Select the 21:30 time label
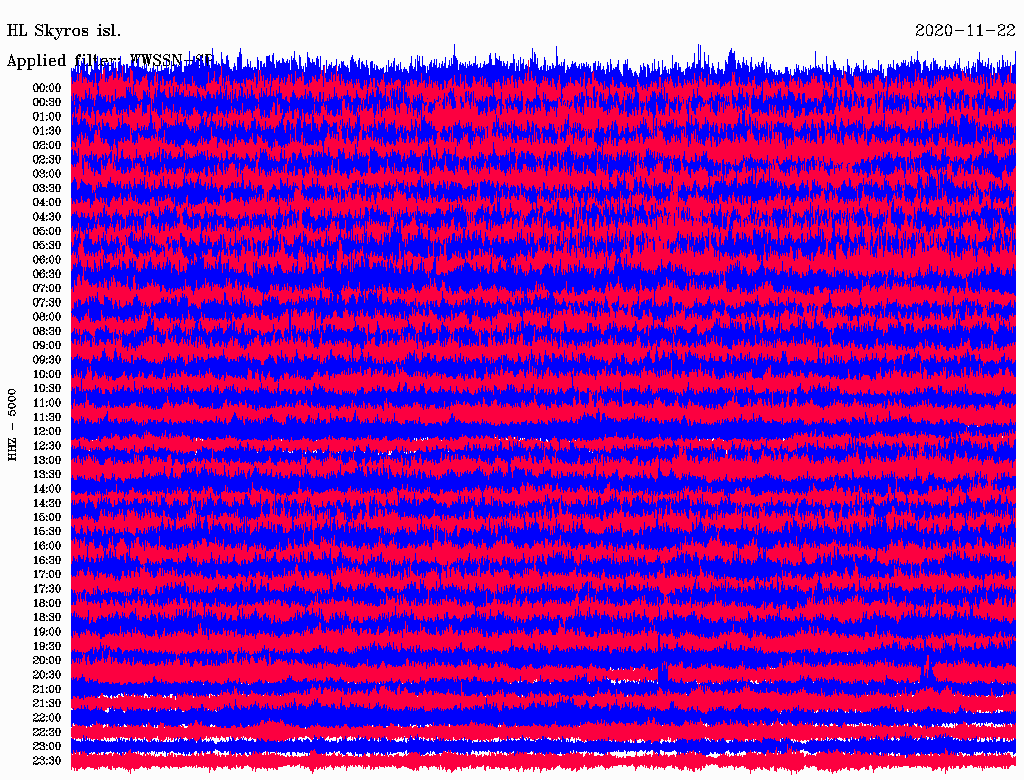The width and height of the screenshot is (1024, 780). (47, 704)
